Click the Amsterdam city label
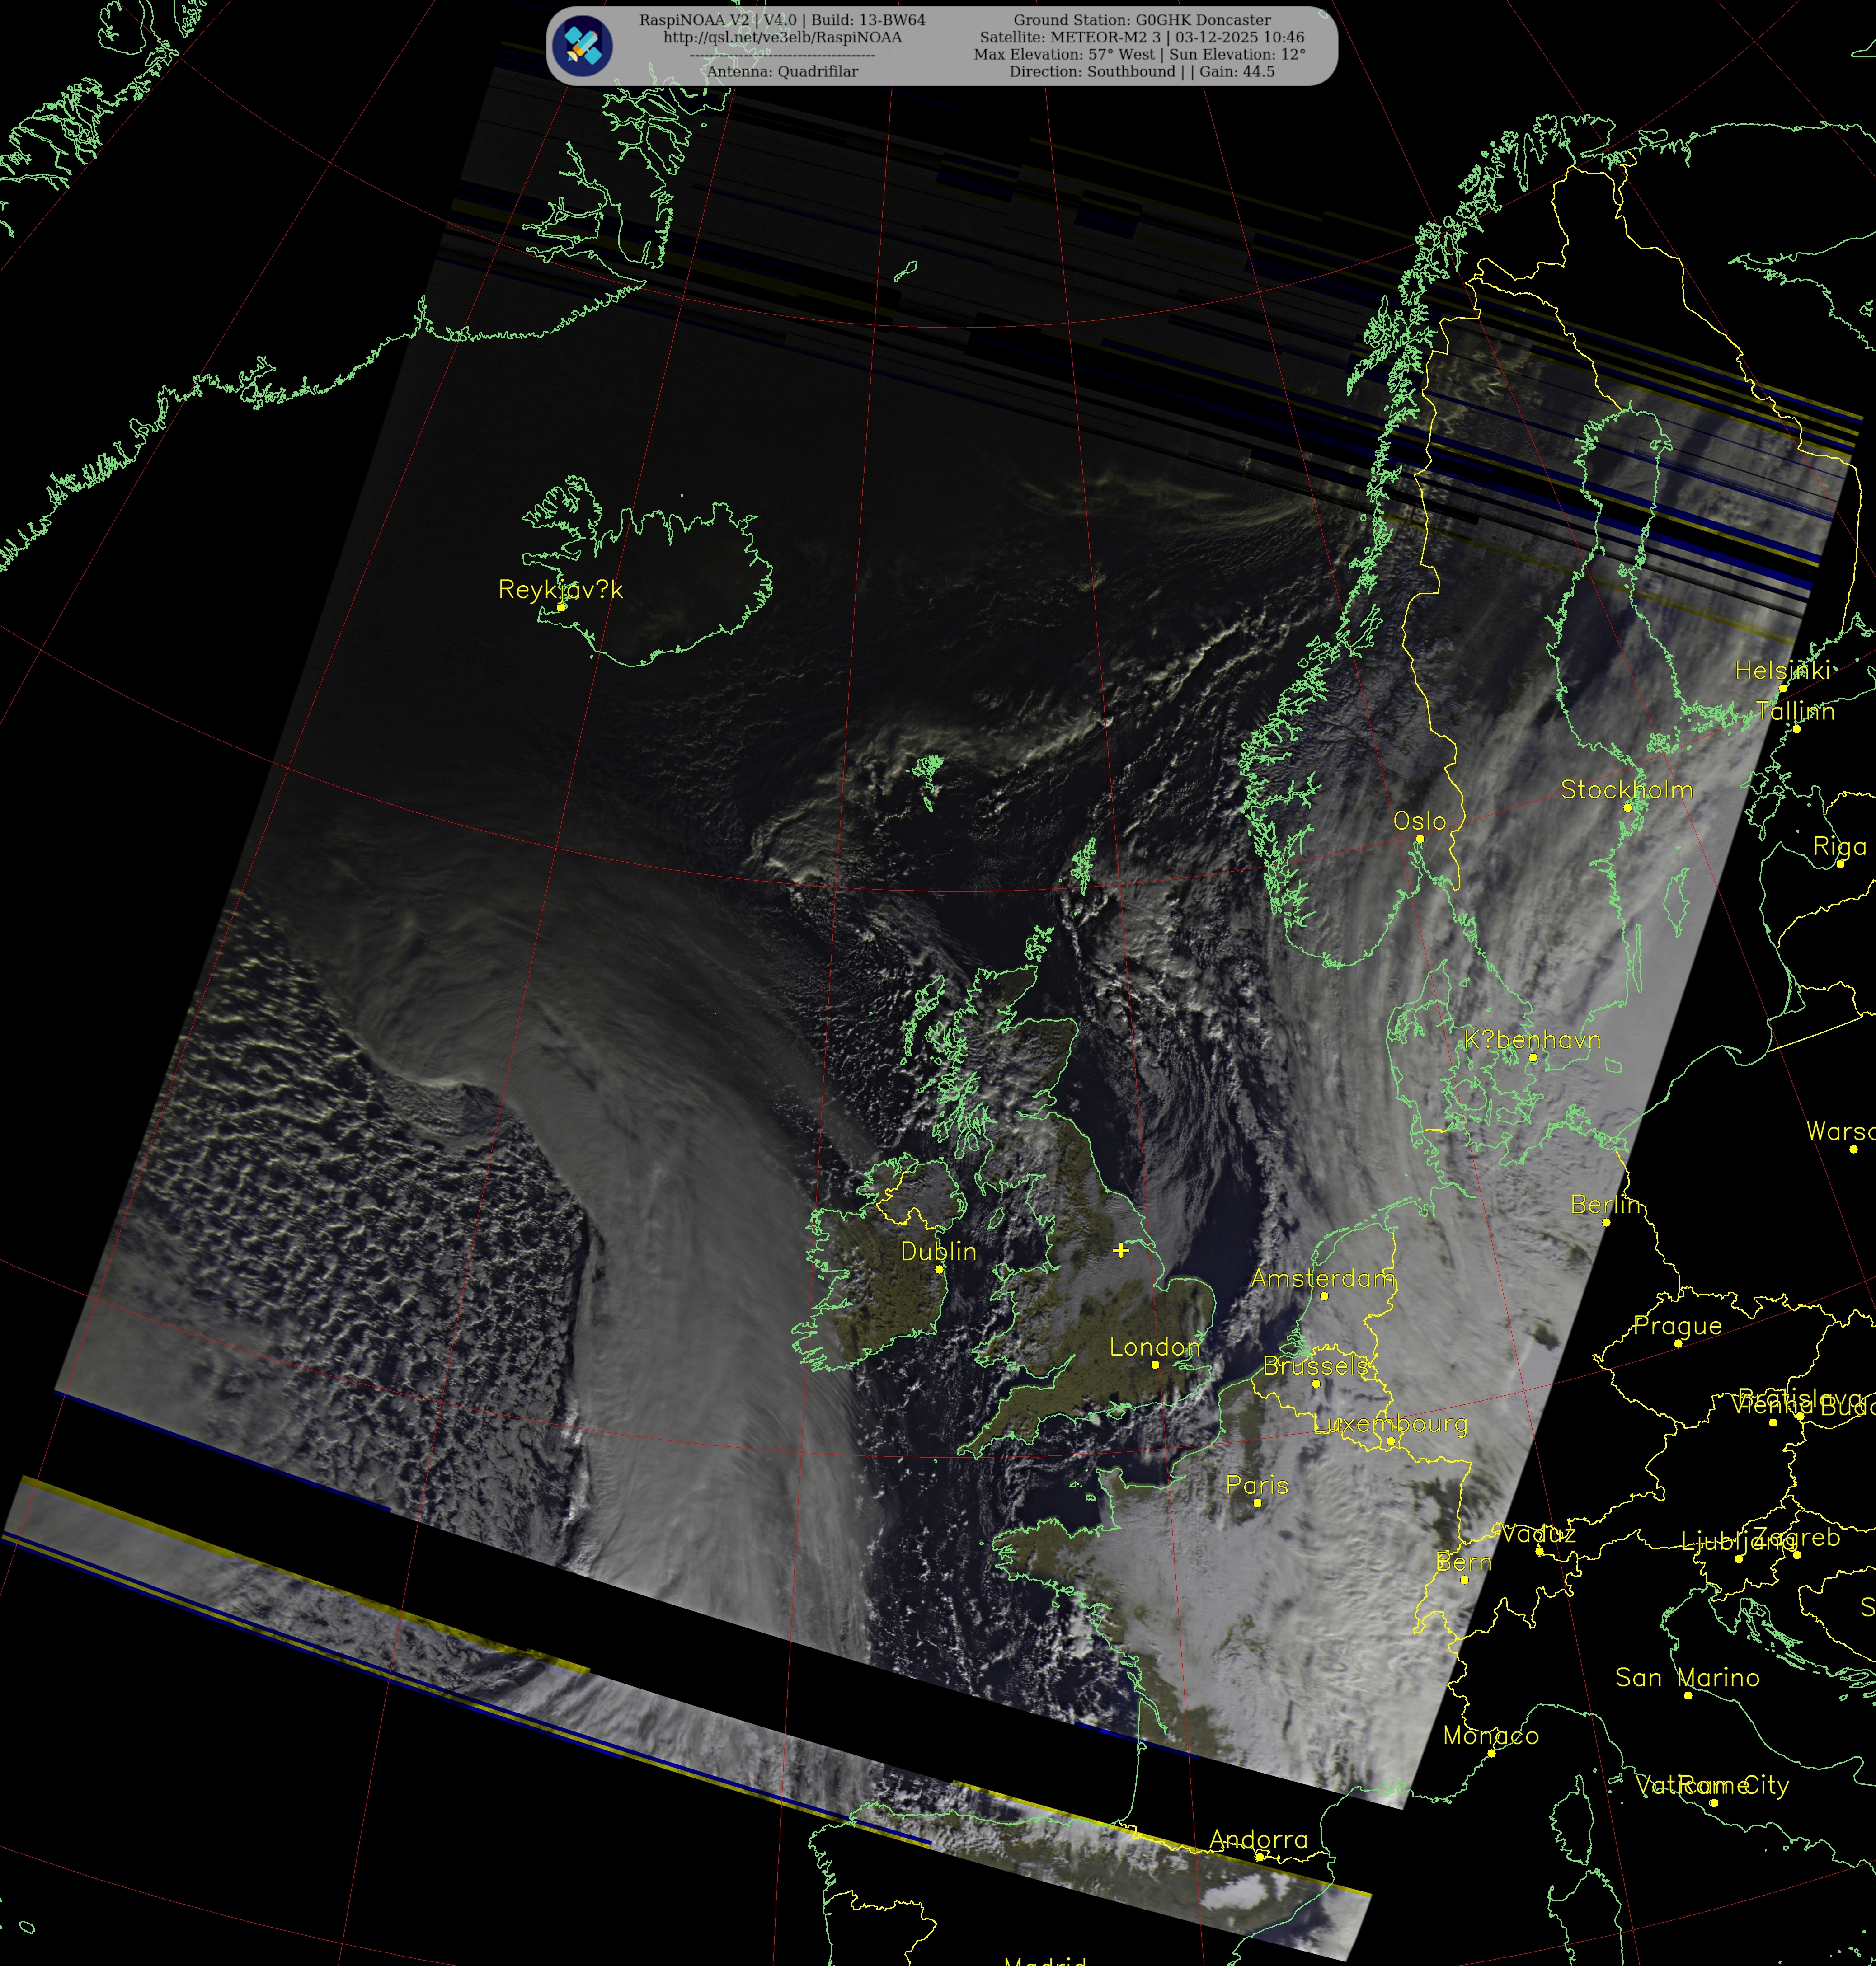Screen dimensions: 1876x1966 point(1322,1278)
